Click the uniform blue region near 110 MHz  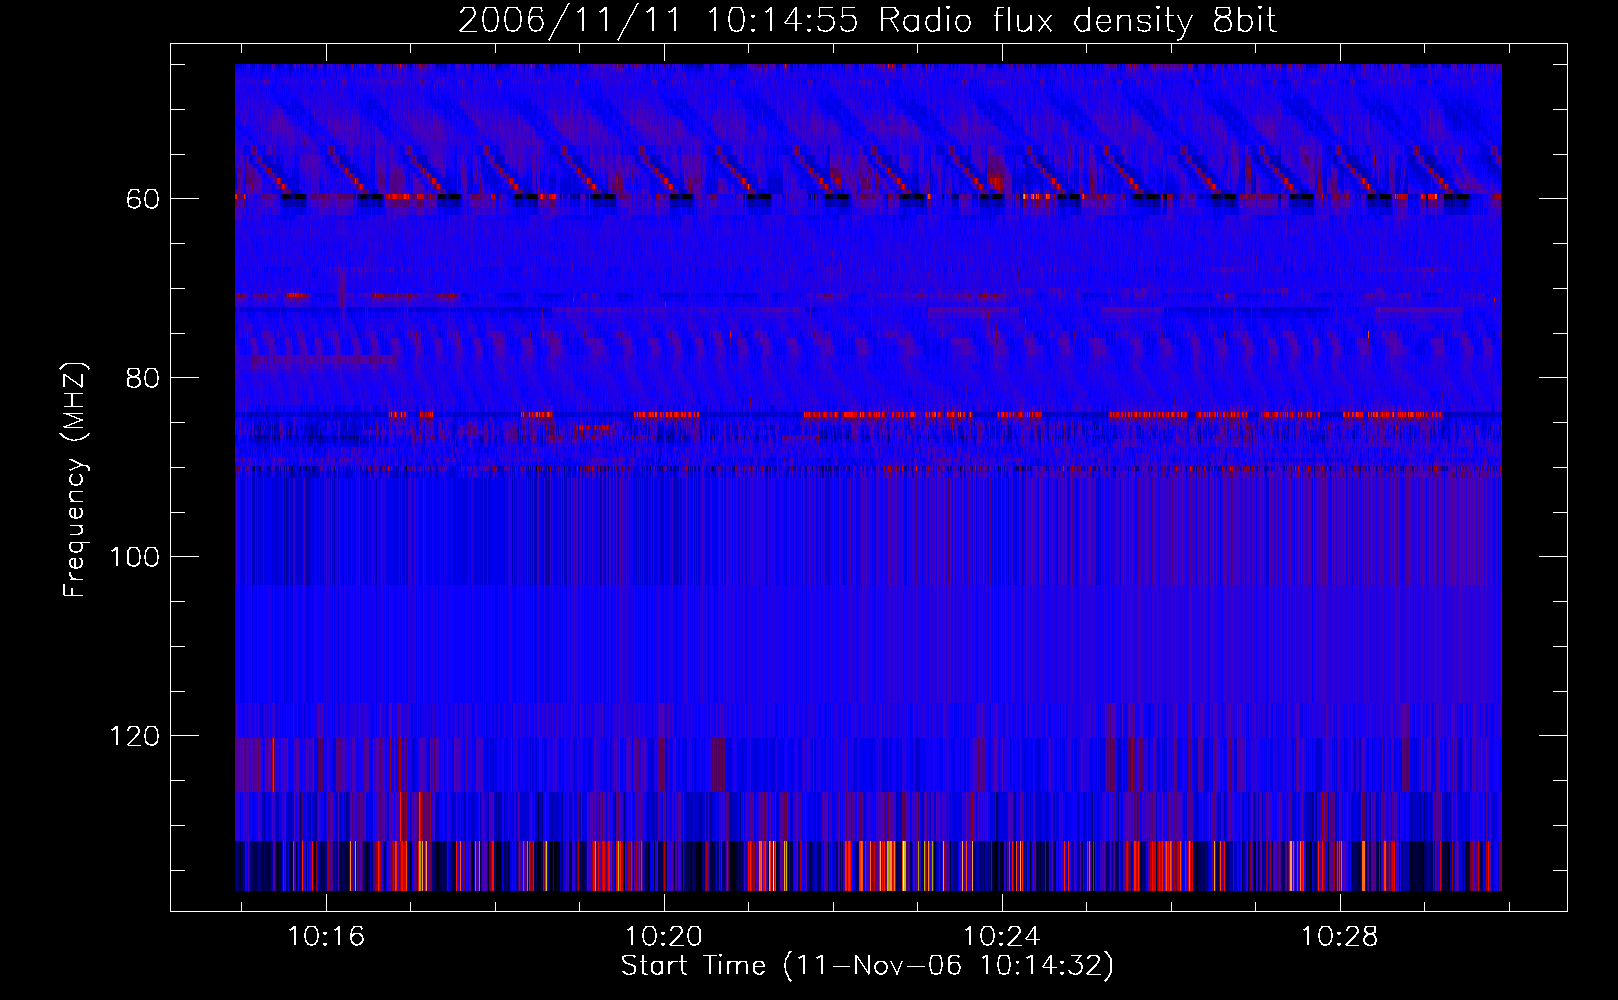868,645
